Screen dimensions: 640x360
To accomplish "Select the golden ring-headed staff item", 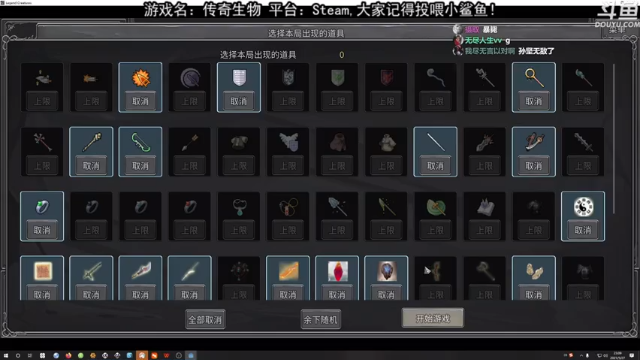I will (534, 77).
